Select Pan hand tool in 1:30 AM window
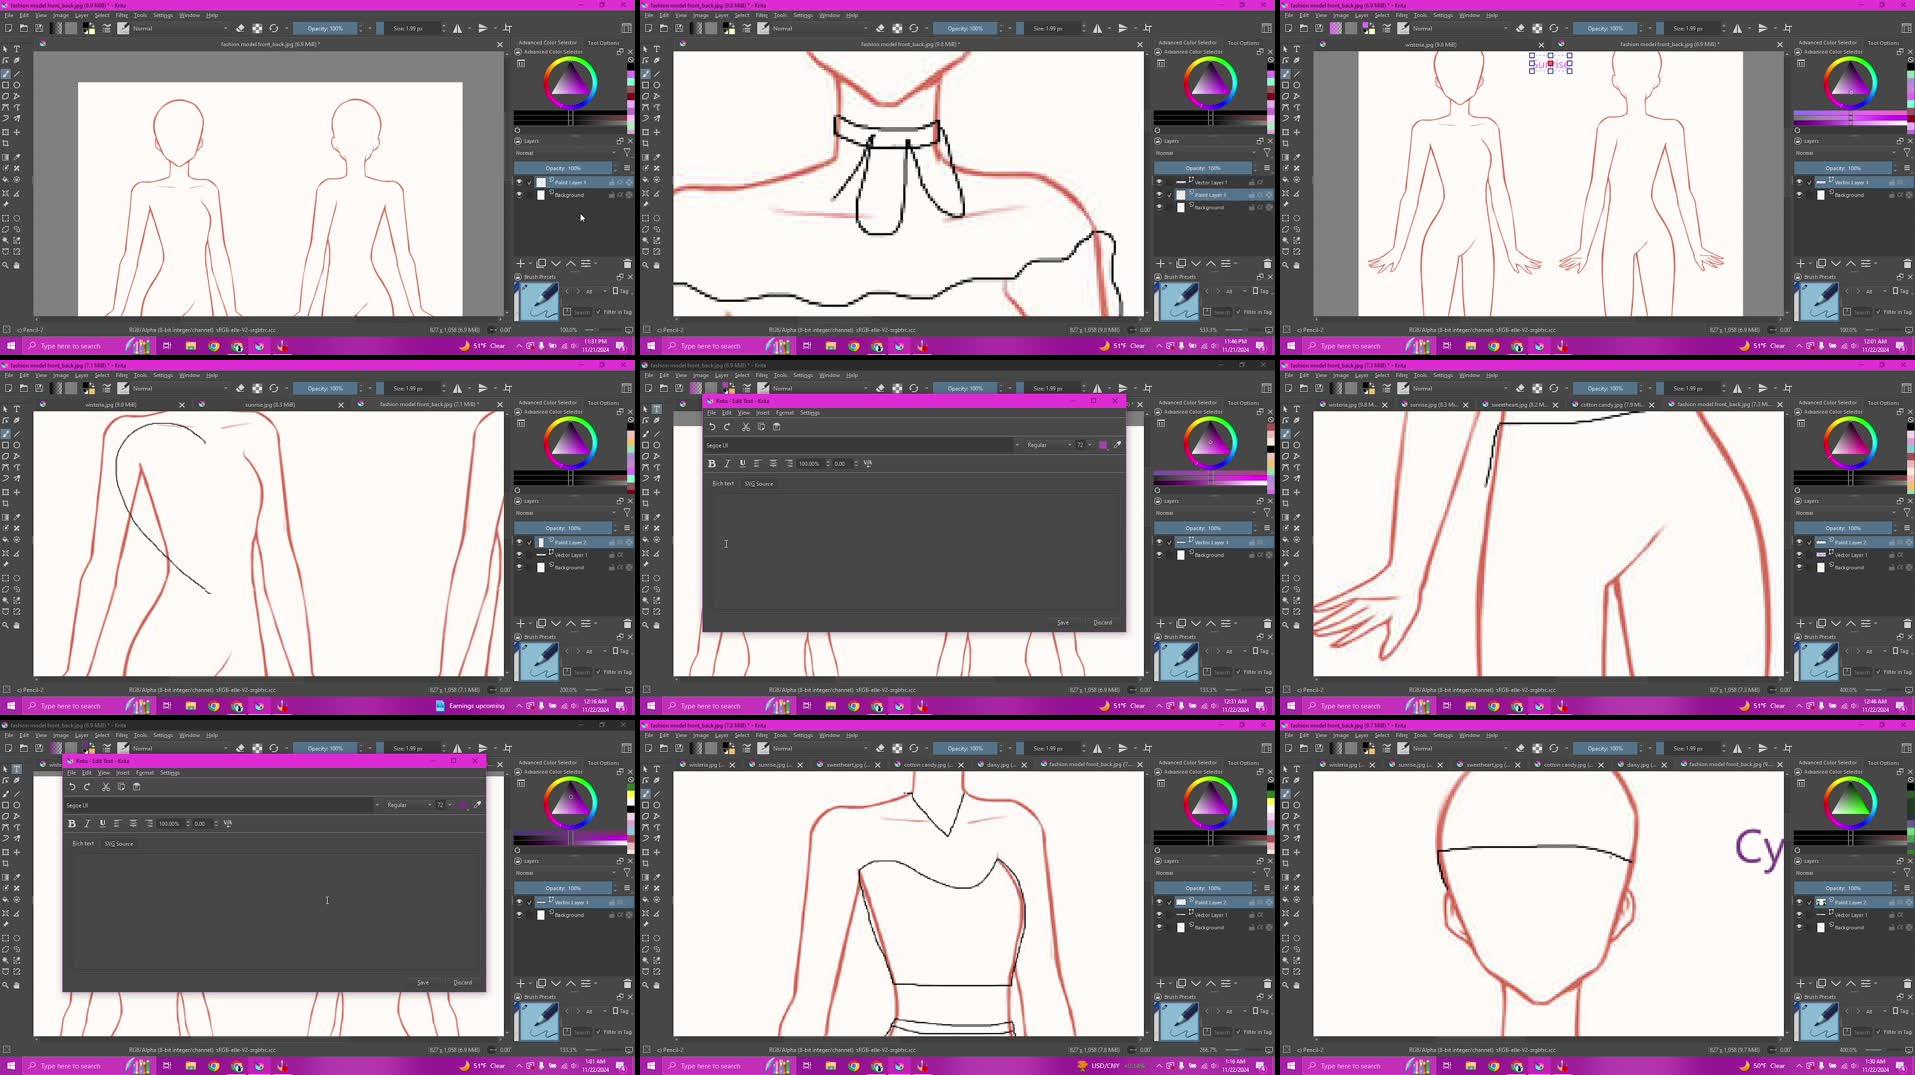This screenshot has width=1915, height=1075. [1297, 985]
